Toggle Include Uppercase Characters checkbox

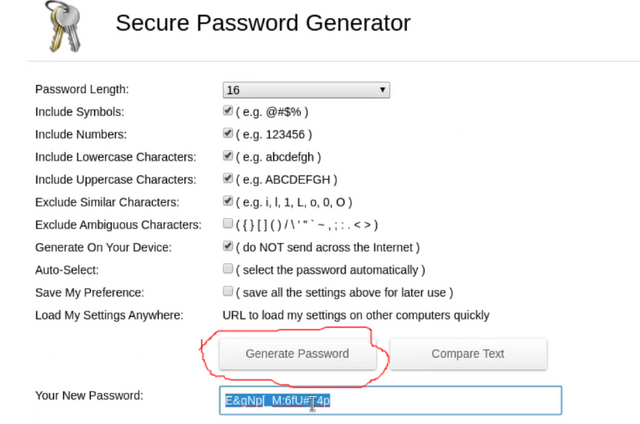pyautogui.click(x=228, y=178)
